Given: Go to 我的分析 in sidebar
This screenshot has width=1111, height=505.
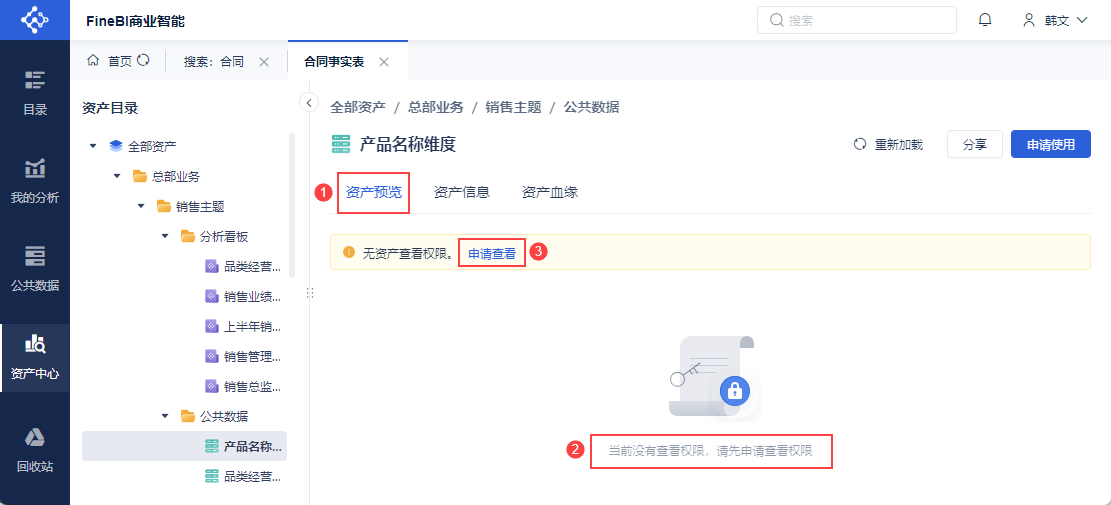Looking at the screenshot, I should tap(35, 181).
